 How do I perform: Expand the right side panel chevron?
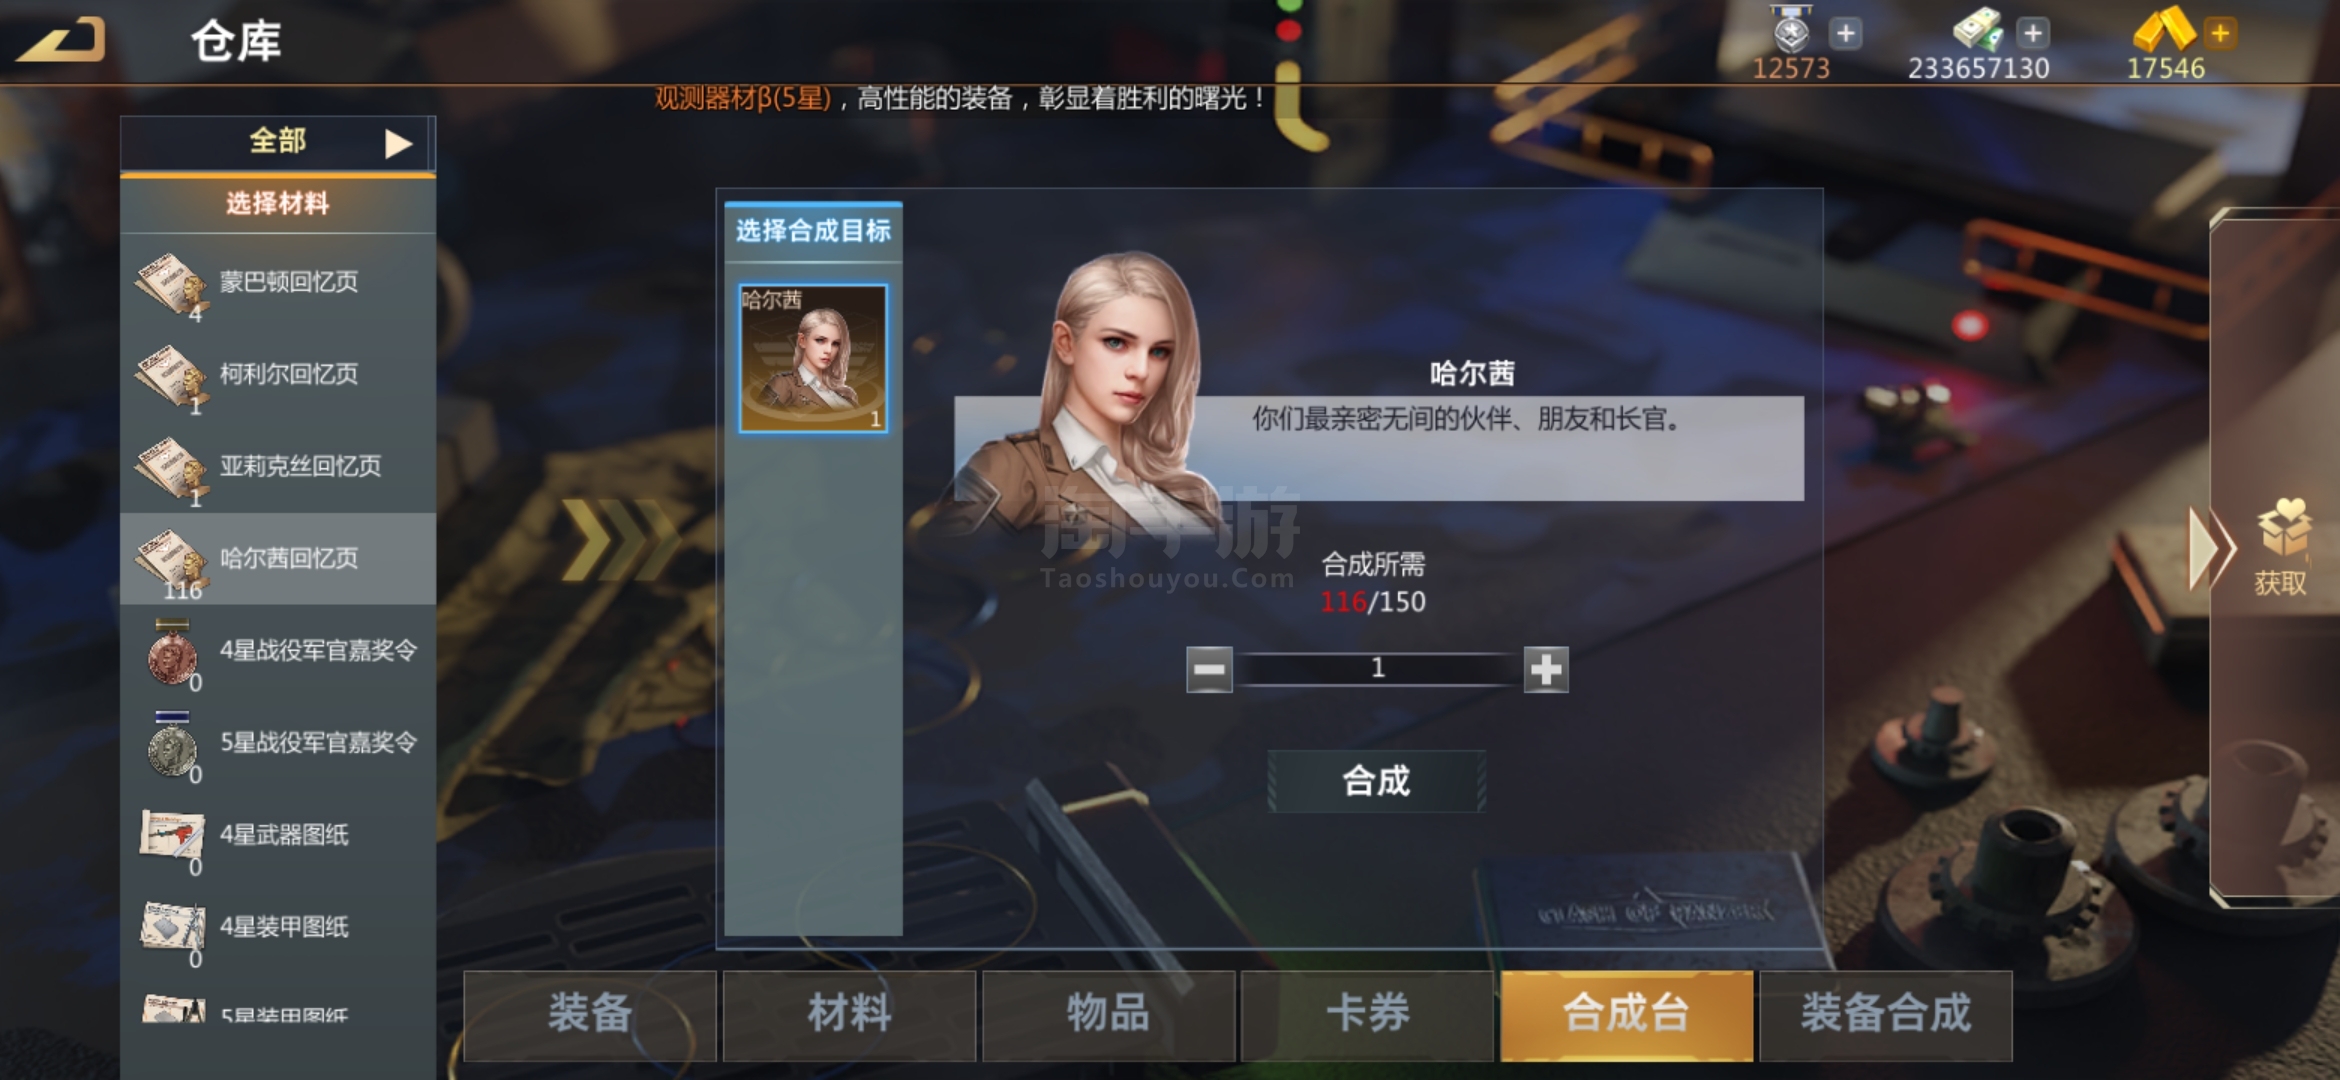2208,548
